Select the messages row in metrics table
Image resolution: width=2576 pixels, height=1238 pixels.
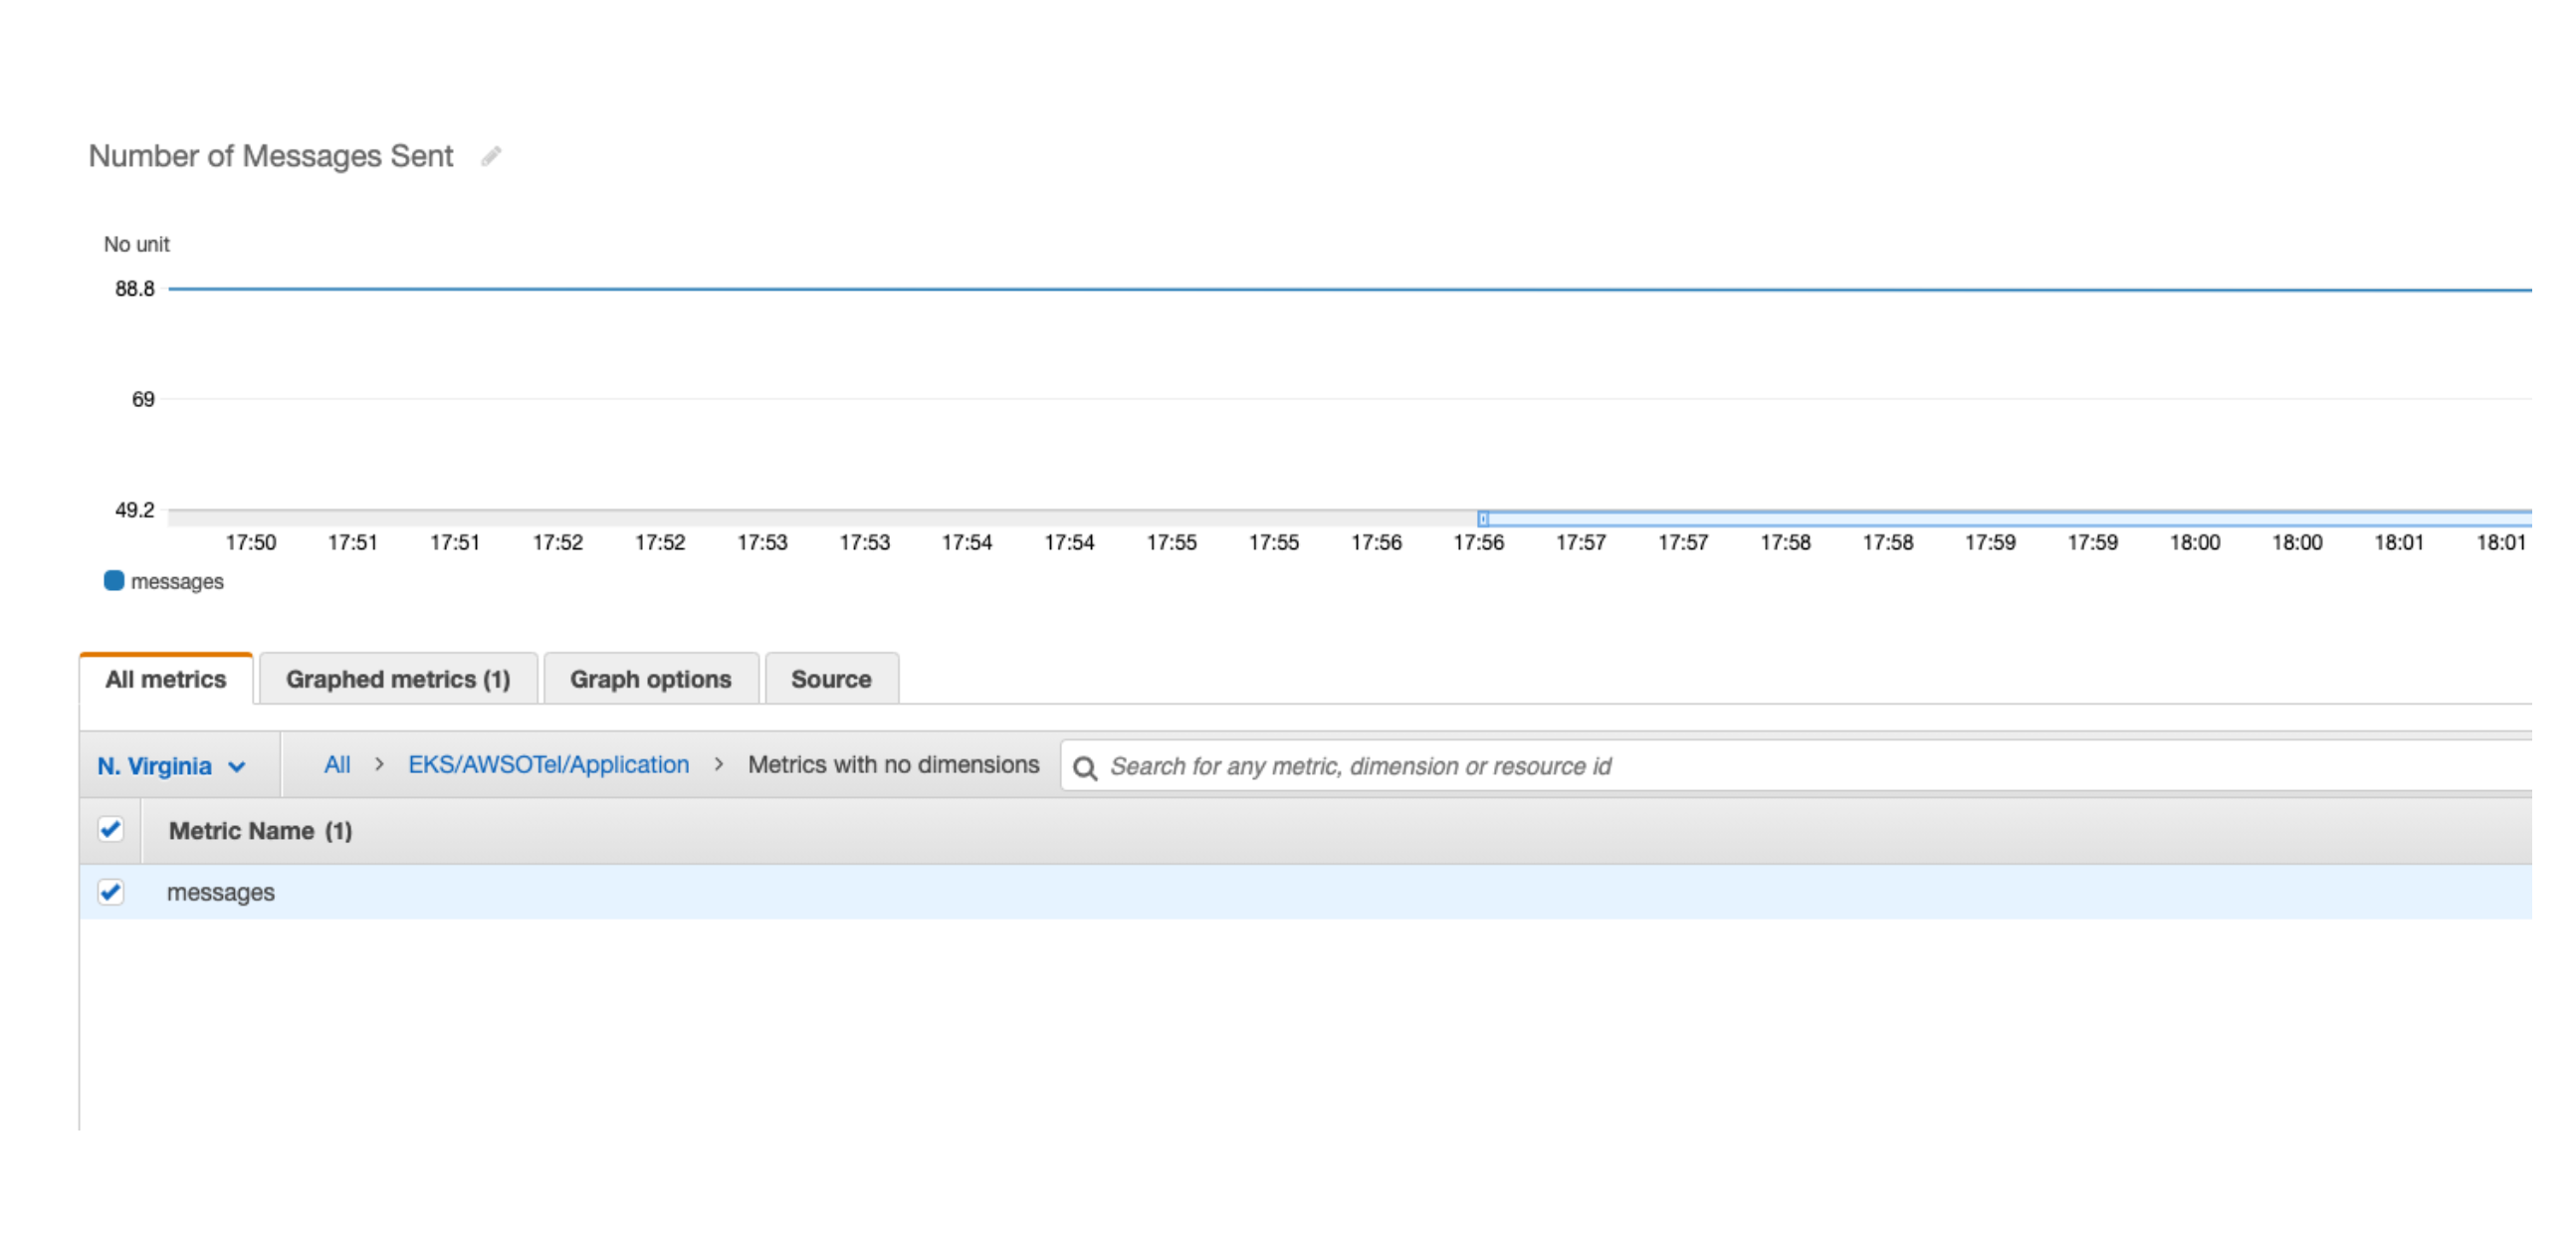221,892
